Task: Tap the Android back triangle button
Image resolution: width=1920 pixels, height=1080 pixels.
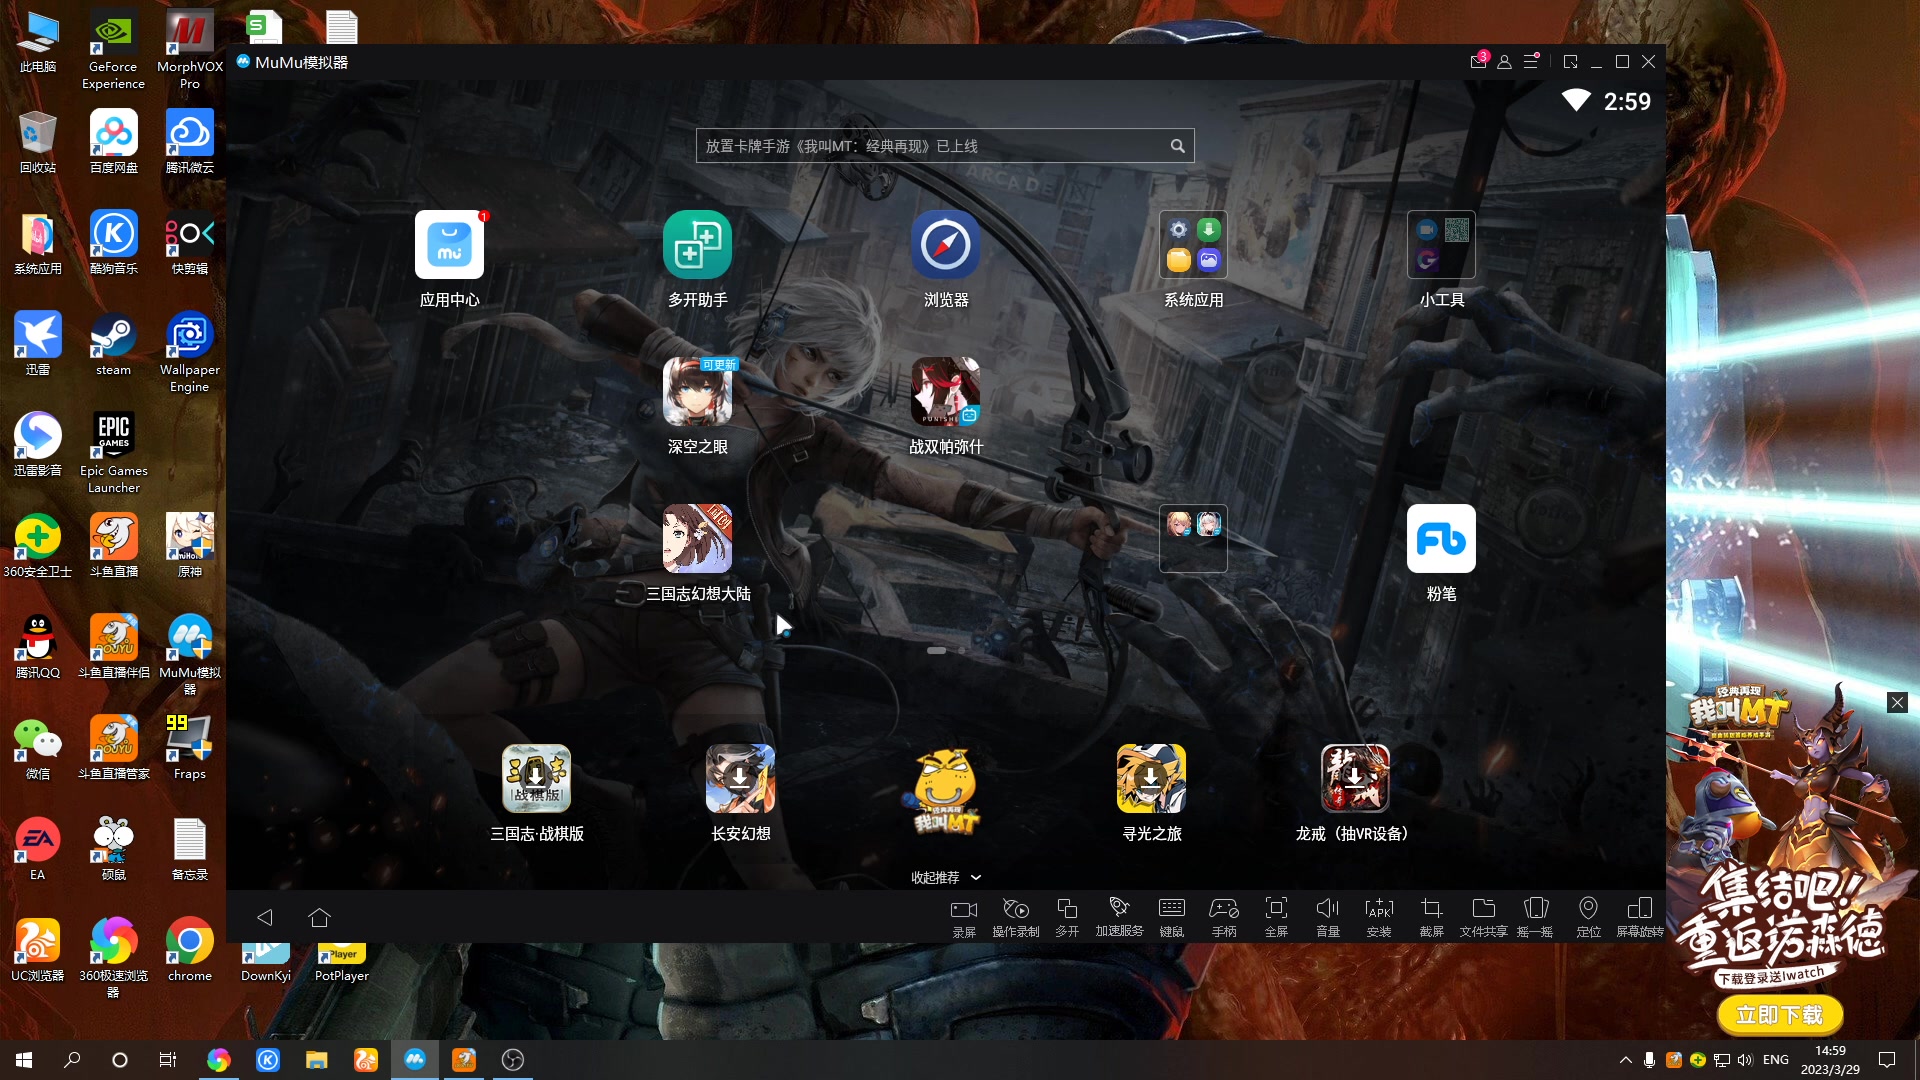Action: [265, 917]
